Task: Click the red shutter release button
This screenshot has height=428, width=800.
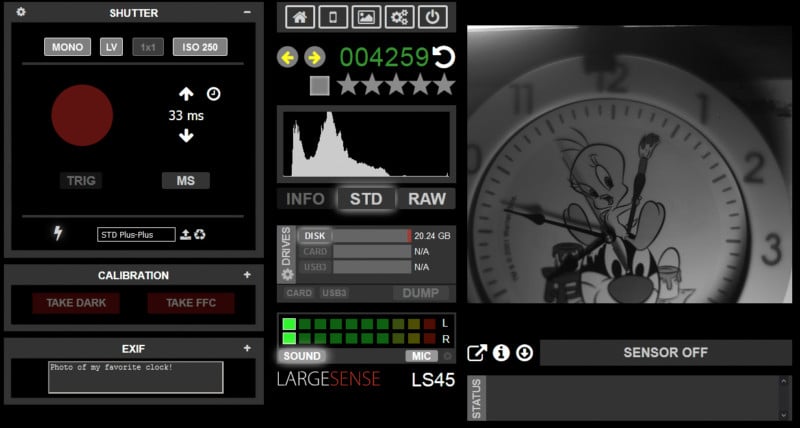Action: pos(82,115)
